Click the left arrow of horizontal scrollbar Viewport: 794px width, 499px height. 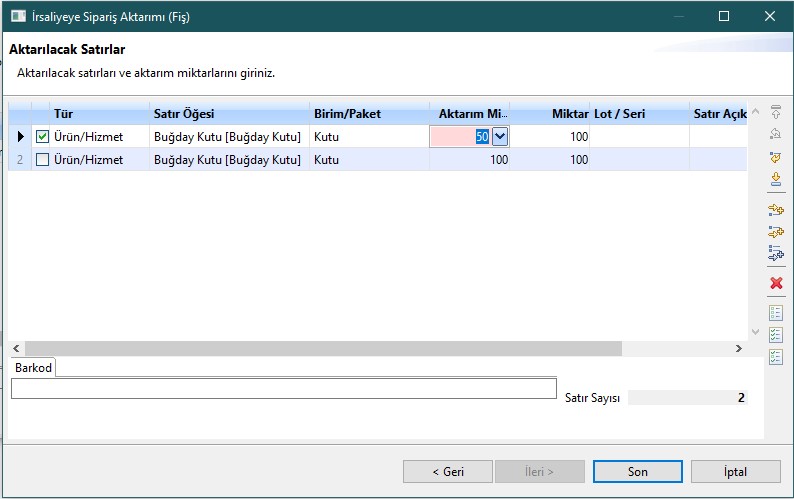16,349
